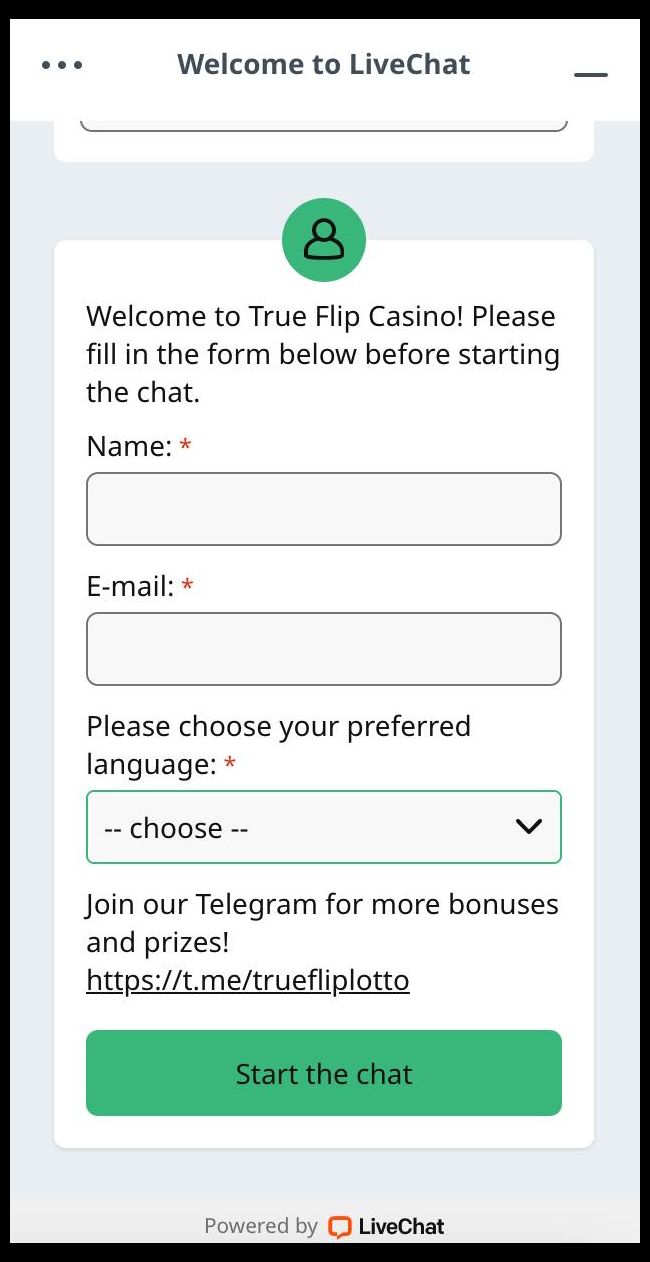Click the 'Welcome to True Flip Casino' message
This screenshot has width=650, height=1262.
322,354
